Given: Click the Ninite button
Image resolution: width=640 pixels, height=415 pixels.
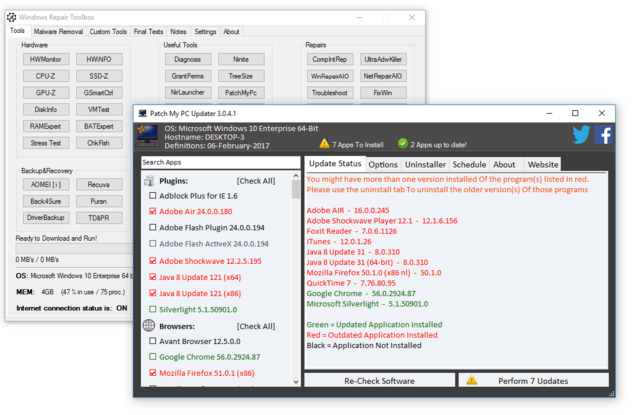Looking at the screenshot, I should point(241,59).
